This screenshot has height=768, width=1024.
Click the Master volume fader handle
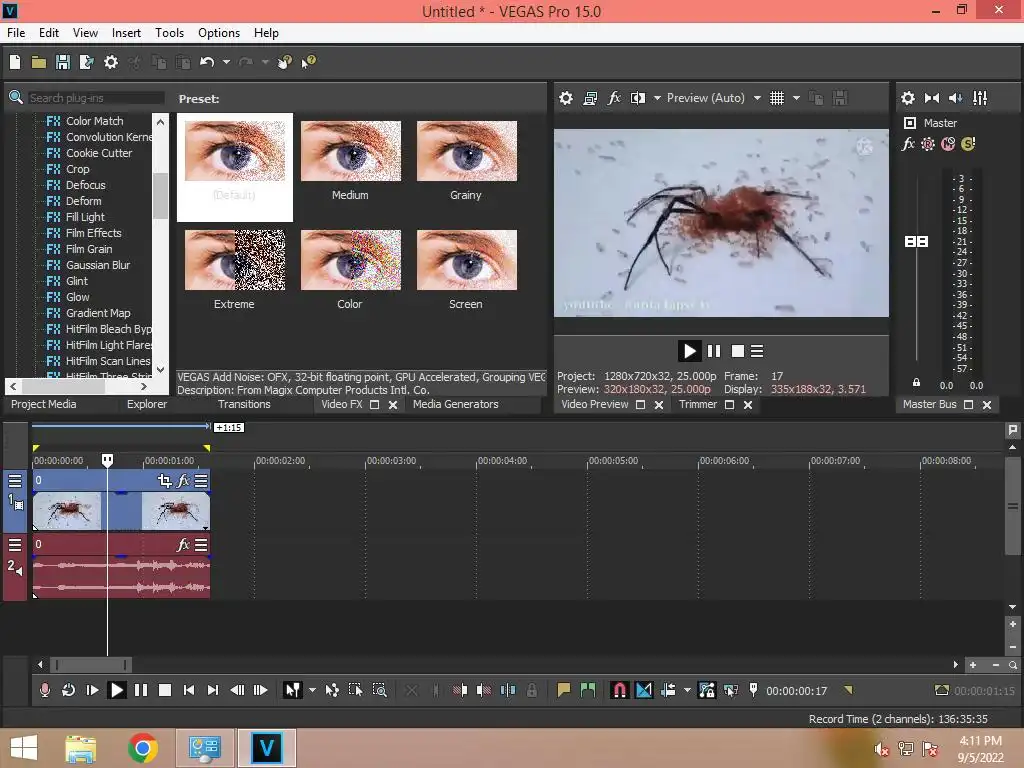pyautogui.click(x=916, y=242)
